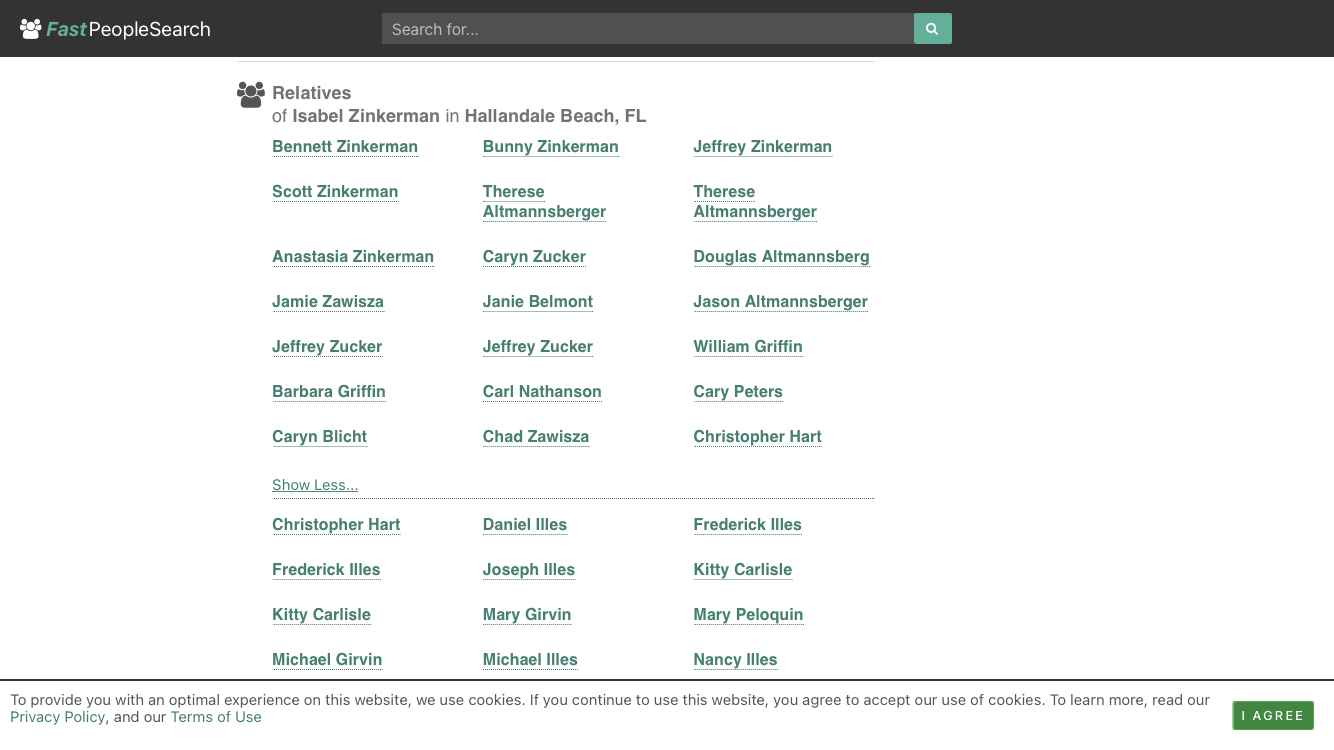Click 'Hallandale Beach, FL' heading text
This screenshot has height=750, width=1334.
(556, 116)
